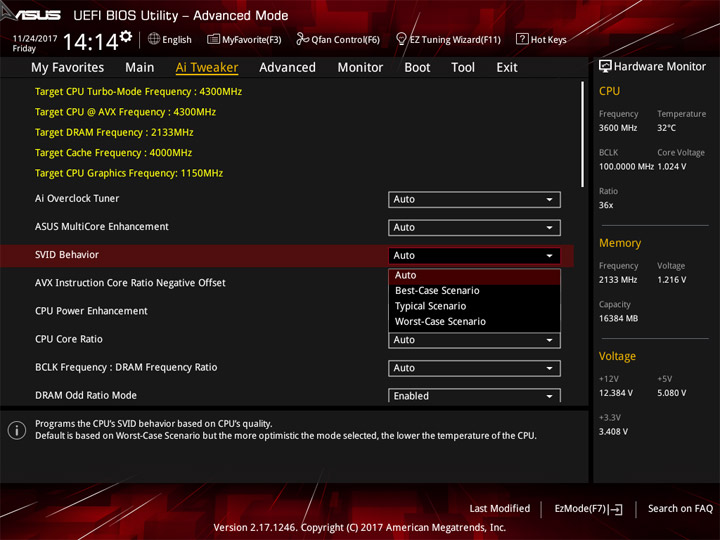The height and width of the screenshot is (540, 720).
Task: Open the Monitor tab
Action: click(x=360, y=68)
